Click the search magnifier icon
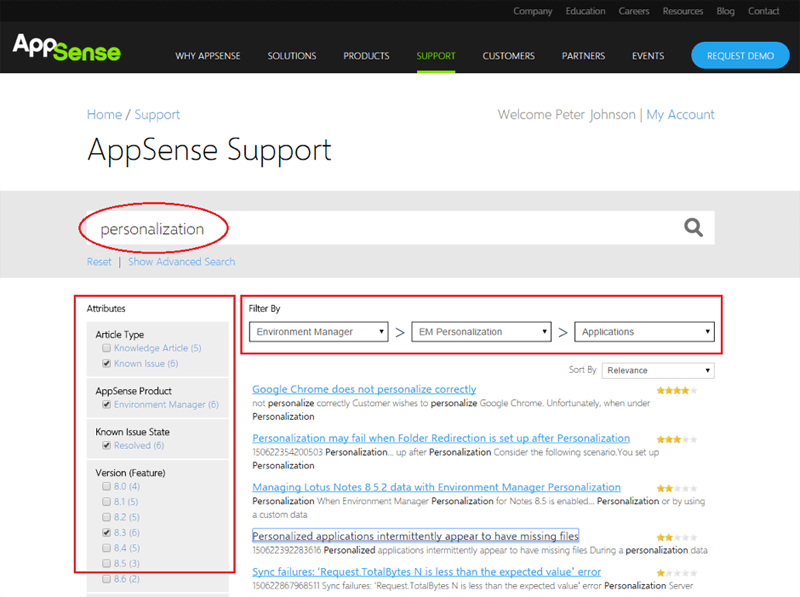This screenshot has height=597, width=800. [693, 228]
